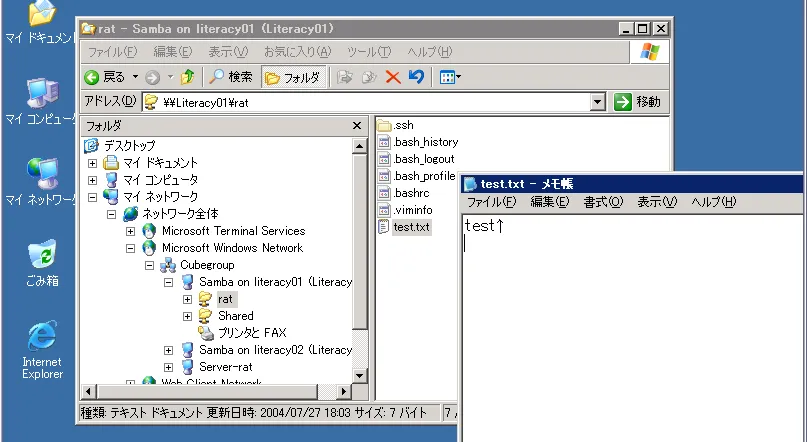Open Notepad's 表示(V) menu
This screenshot has height=442, width=807.
[x=657, y=202]
